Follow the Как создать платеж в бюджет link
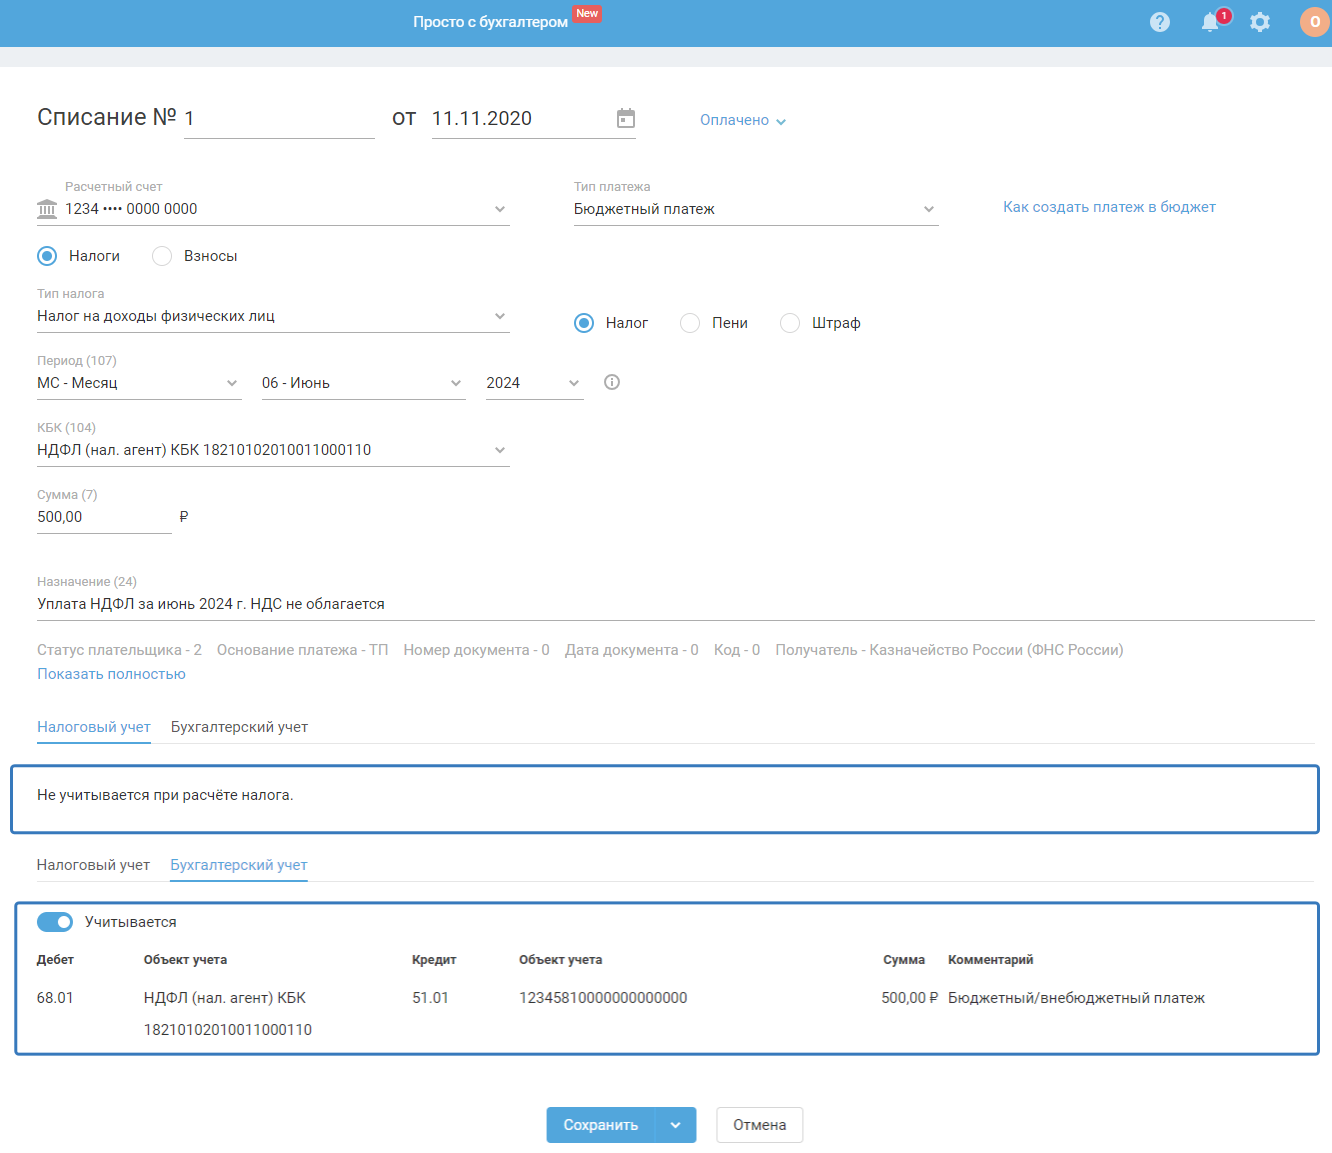Screen dimensions: 1332x1153 [x=1109, y=207]
